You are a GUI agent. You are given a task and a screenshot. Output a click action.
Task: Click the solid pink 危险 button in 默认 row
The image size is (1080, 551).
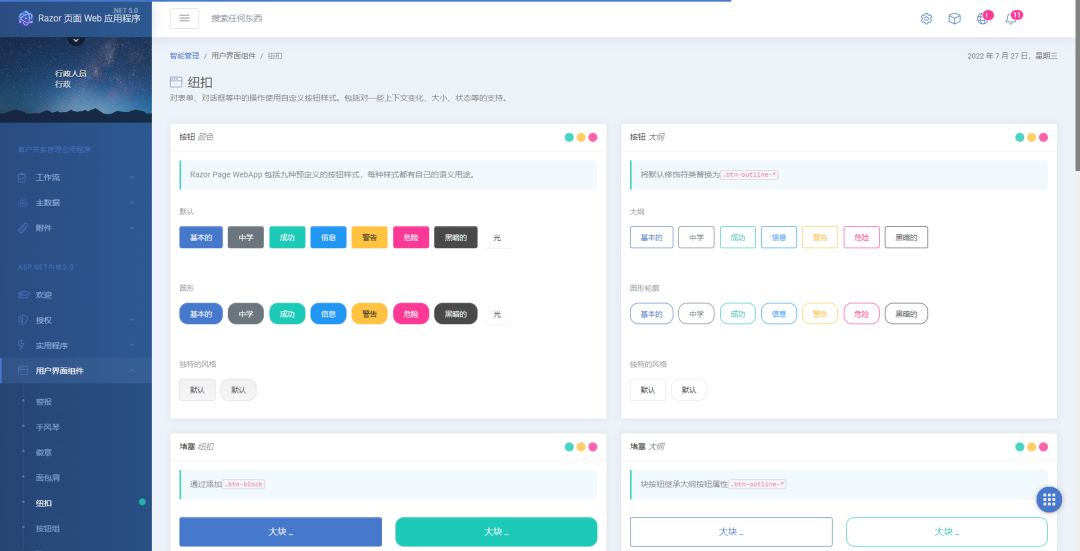tap(411, 238)
